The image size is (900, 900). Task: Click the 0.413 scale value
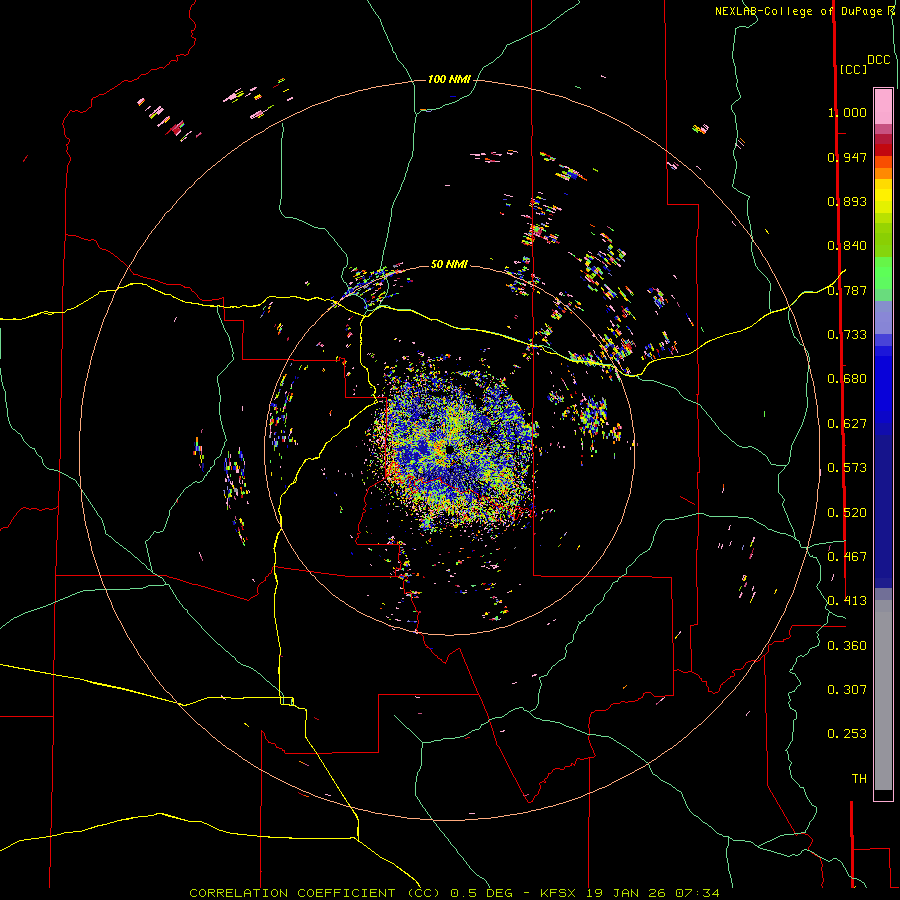click(847, 601)
